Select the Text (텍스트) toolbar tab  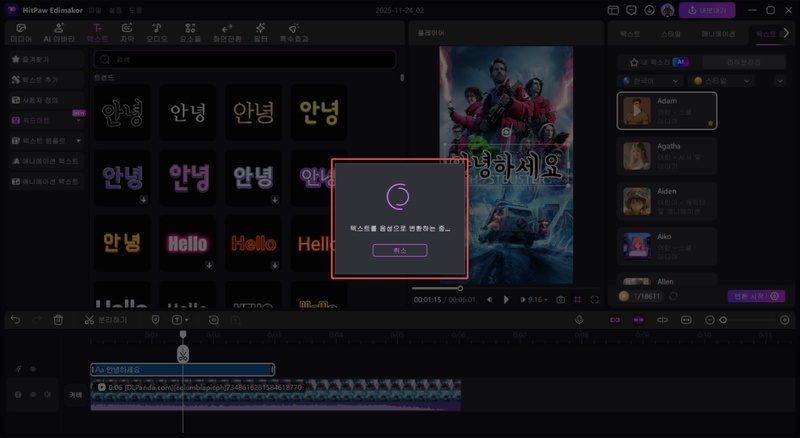pos(97,33)
